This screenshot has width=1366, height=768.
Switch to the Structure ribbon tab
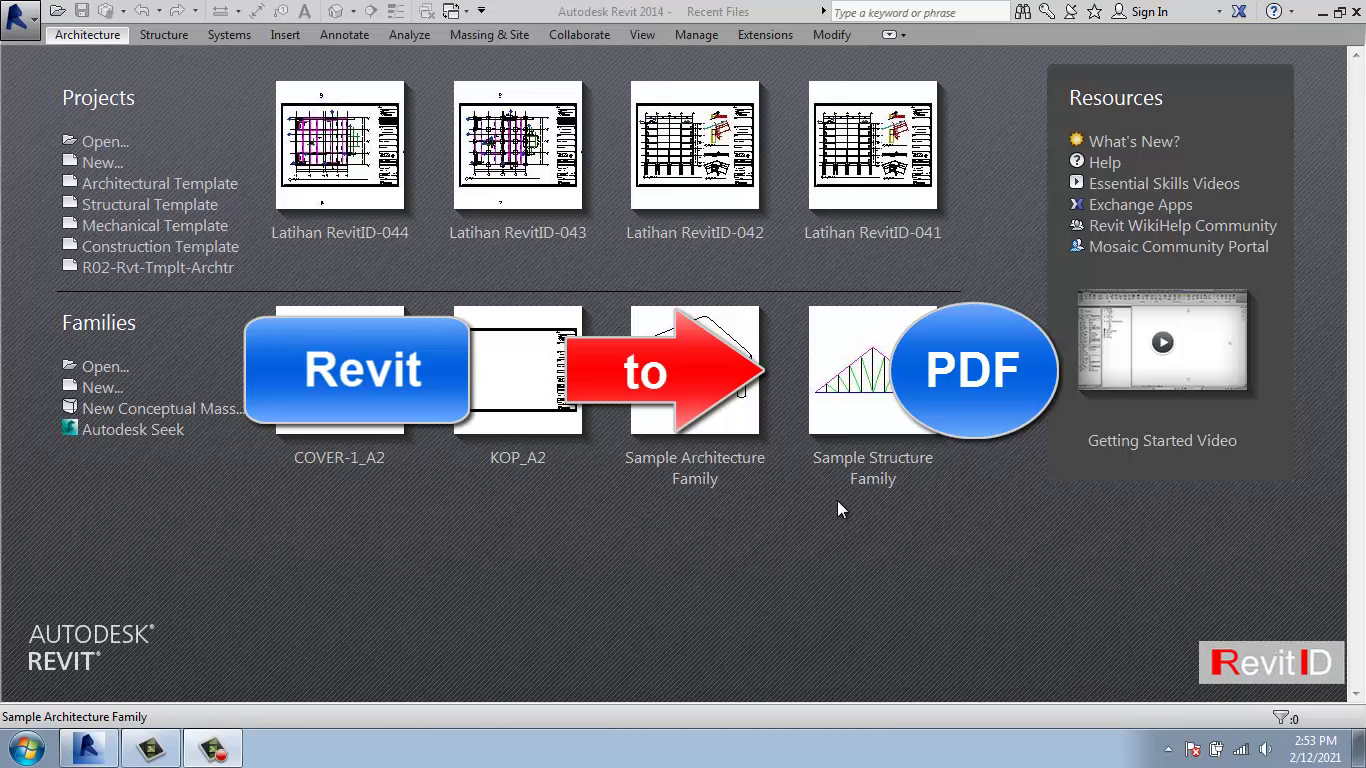coord(164,35)
